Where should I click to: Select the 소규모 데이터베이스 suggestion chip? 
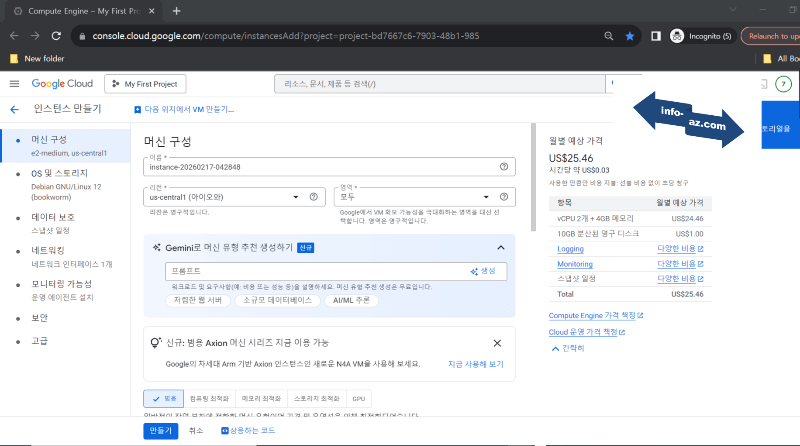pos(266,300)
